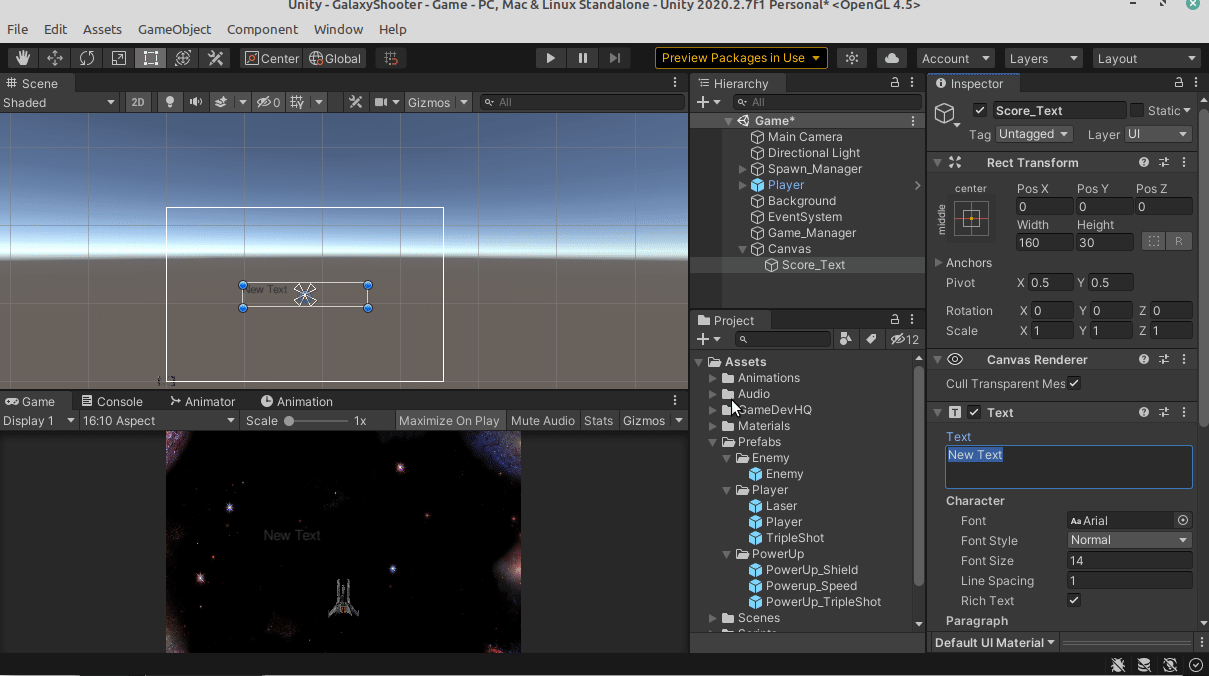Open the Layer dropdown showing UI
Image resolution: width=1209 pixels, height=676 pixels.
[1158, 134]
